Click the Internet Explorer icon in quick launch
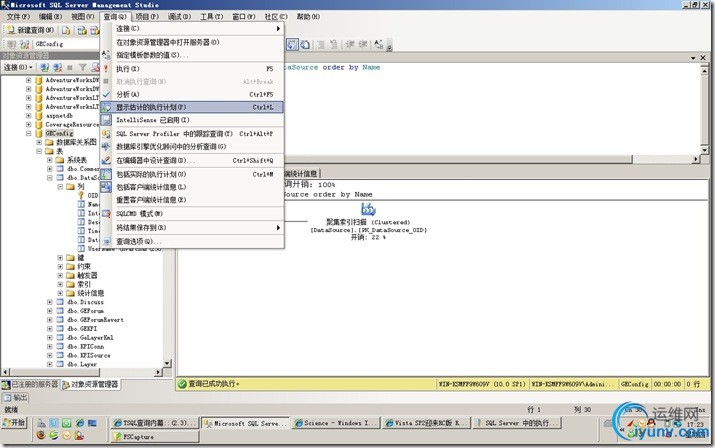 click(79, 423)
